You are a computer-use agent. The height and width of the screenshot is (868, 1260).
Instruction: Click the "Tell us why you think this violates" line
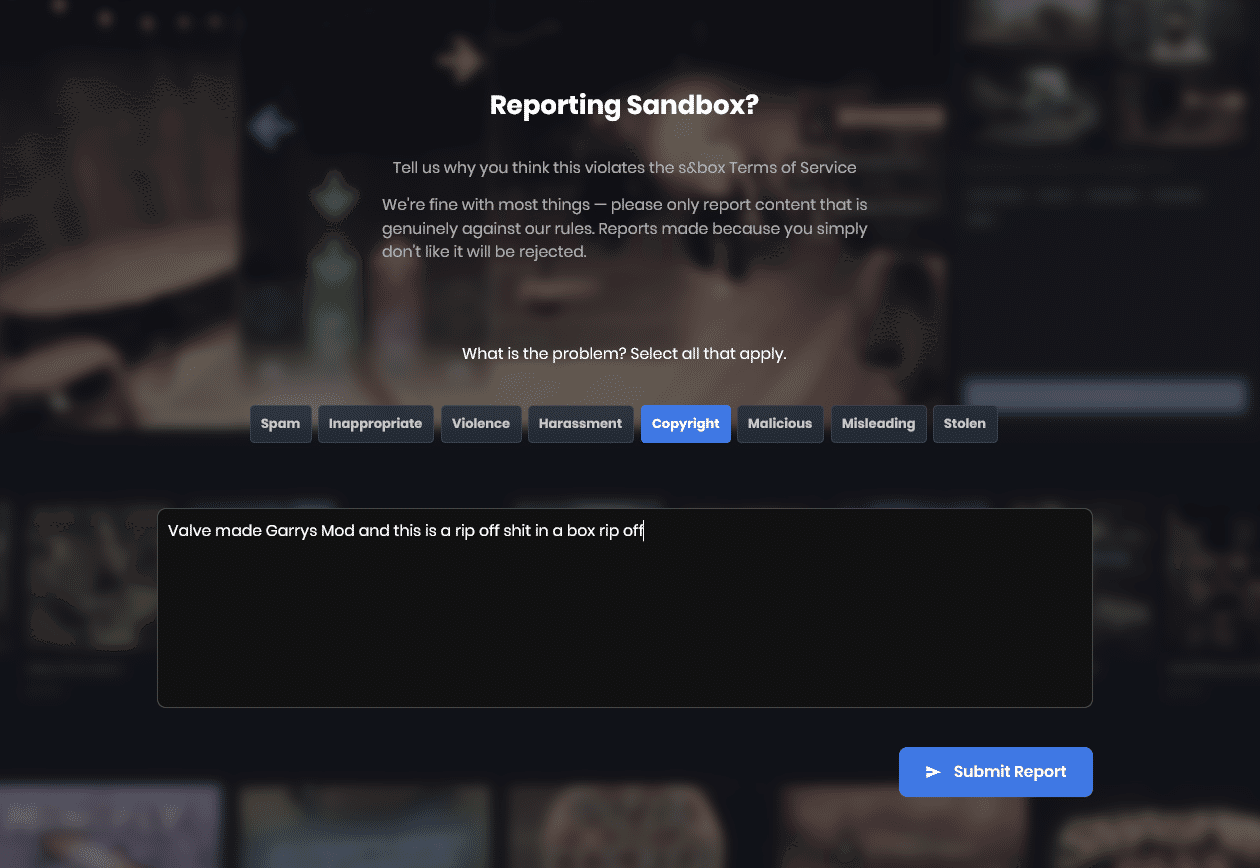click(x=625, y=167)
